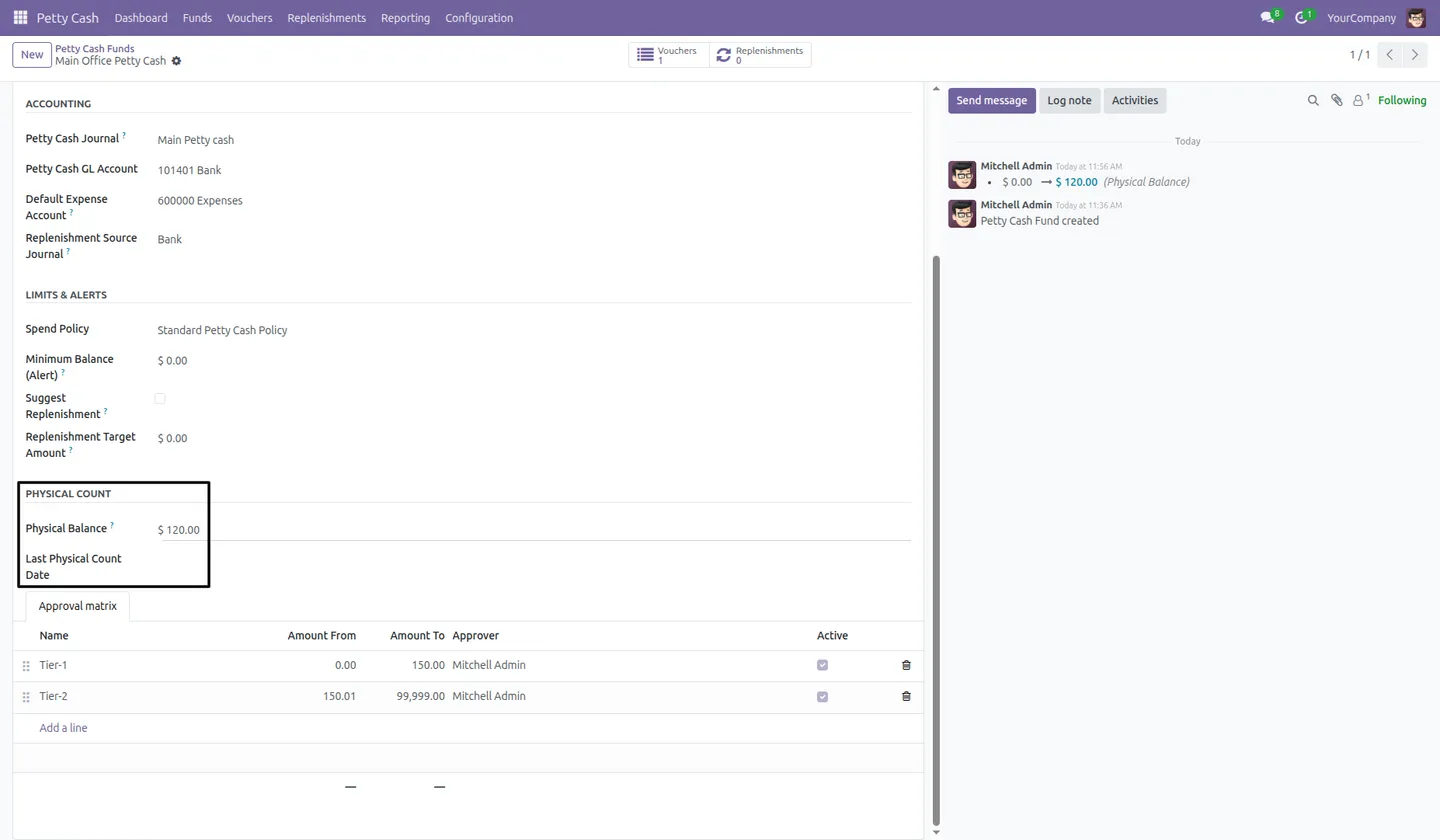Open the Configuration dropdown menu

[x=479, y=18]
